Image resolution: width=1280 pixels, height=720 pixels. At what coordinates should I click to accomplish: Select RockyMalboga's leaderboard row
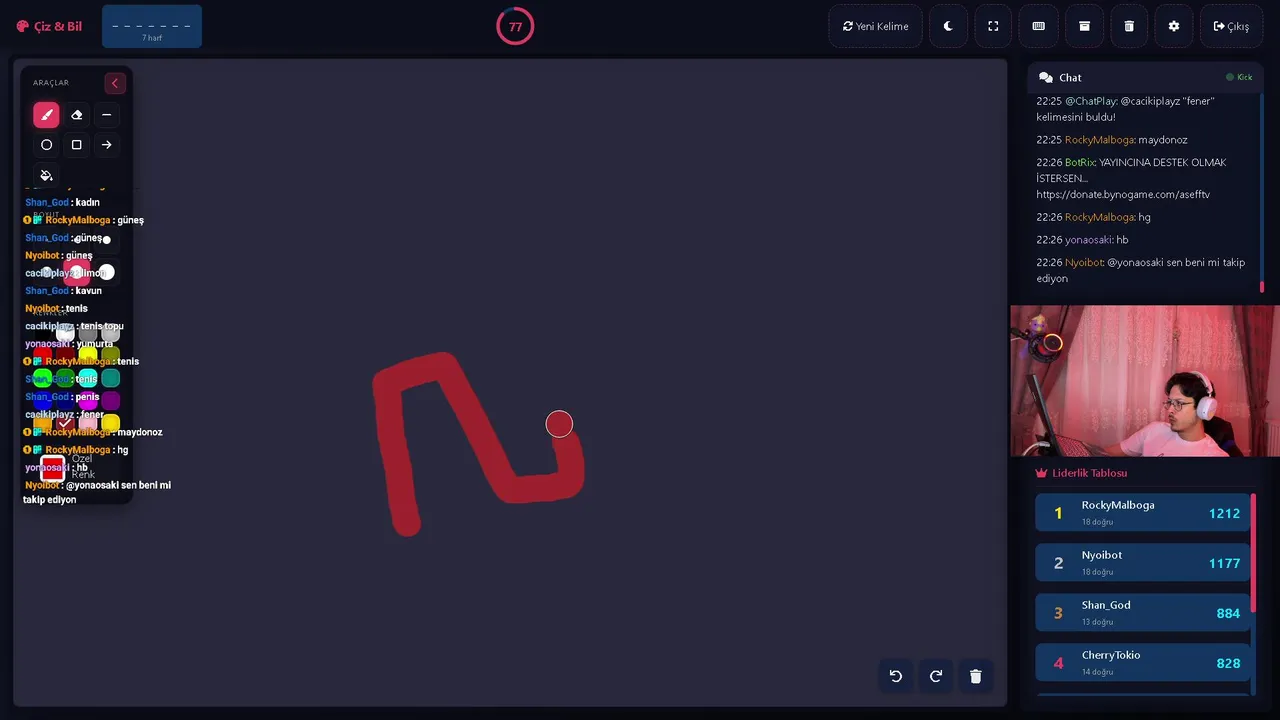(1143, 513)
